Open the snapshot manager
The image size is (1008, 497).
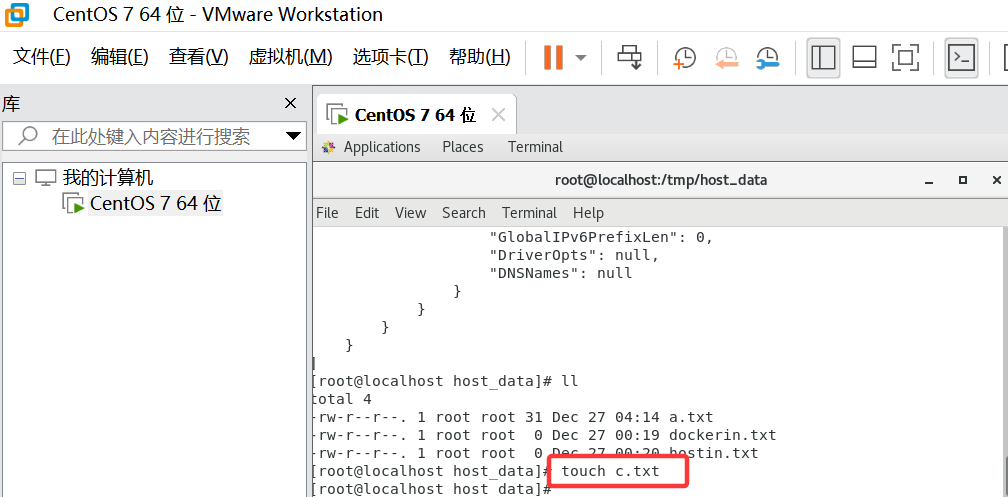[x=767, y=58]
